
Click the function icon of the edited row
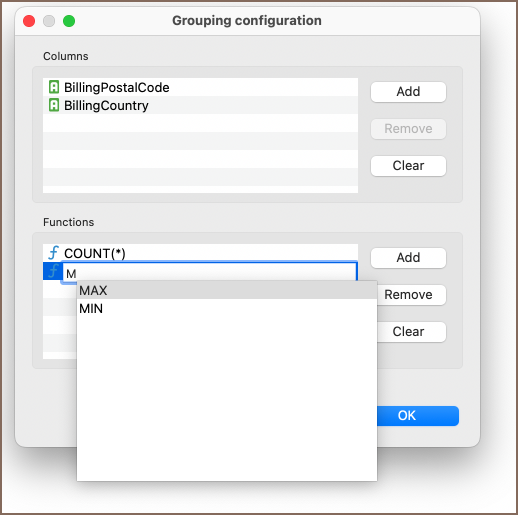[53, 271]
